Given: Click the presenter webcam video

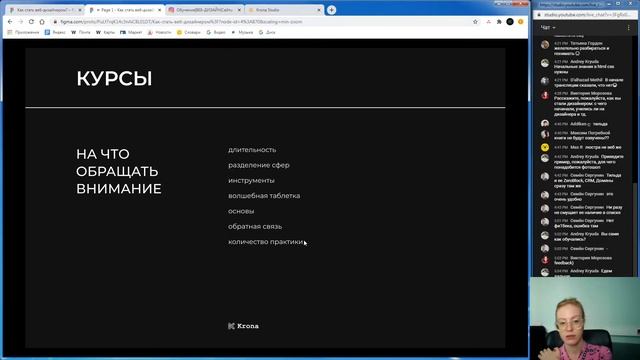Looking at the screenshot, I should (x=584, y=318).
